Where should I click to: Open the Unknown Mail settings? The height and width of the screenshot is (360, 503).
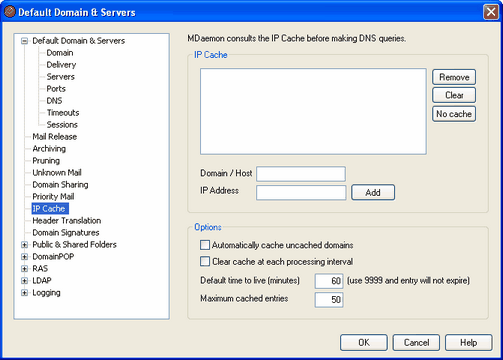pos(57,173)
